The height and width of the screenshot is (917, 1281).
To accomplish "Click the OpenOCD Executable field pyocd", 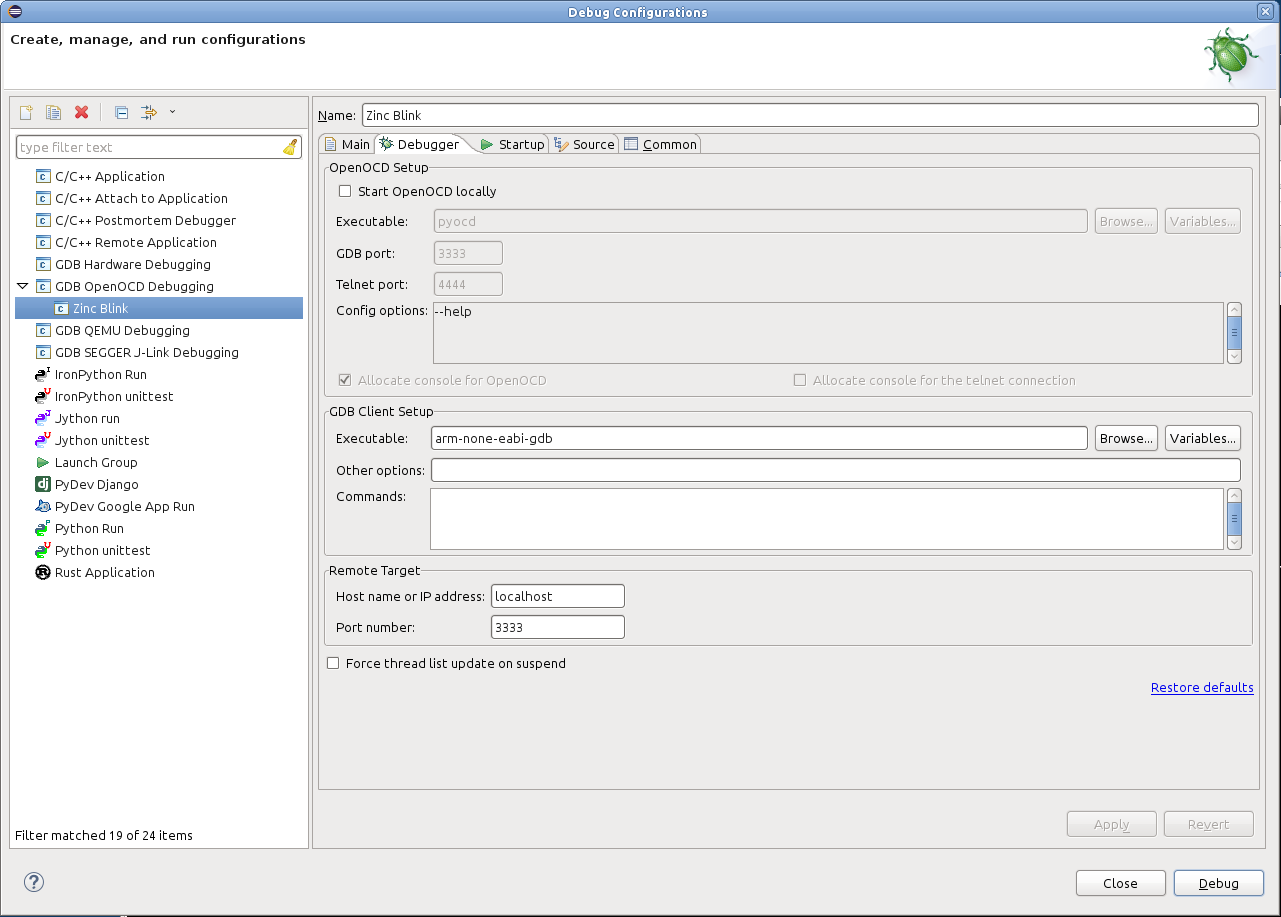I will pos(761,221).
